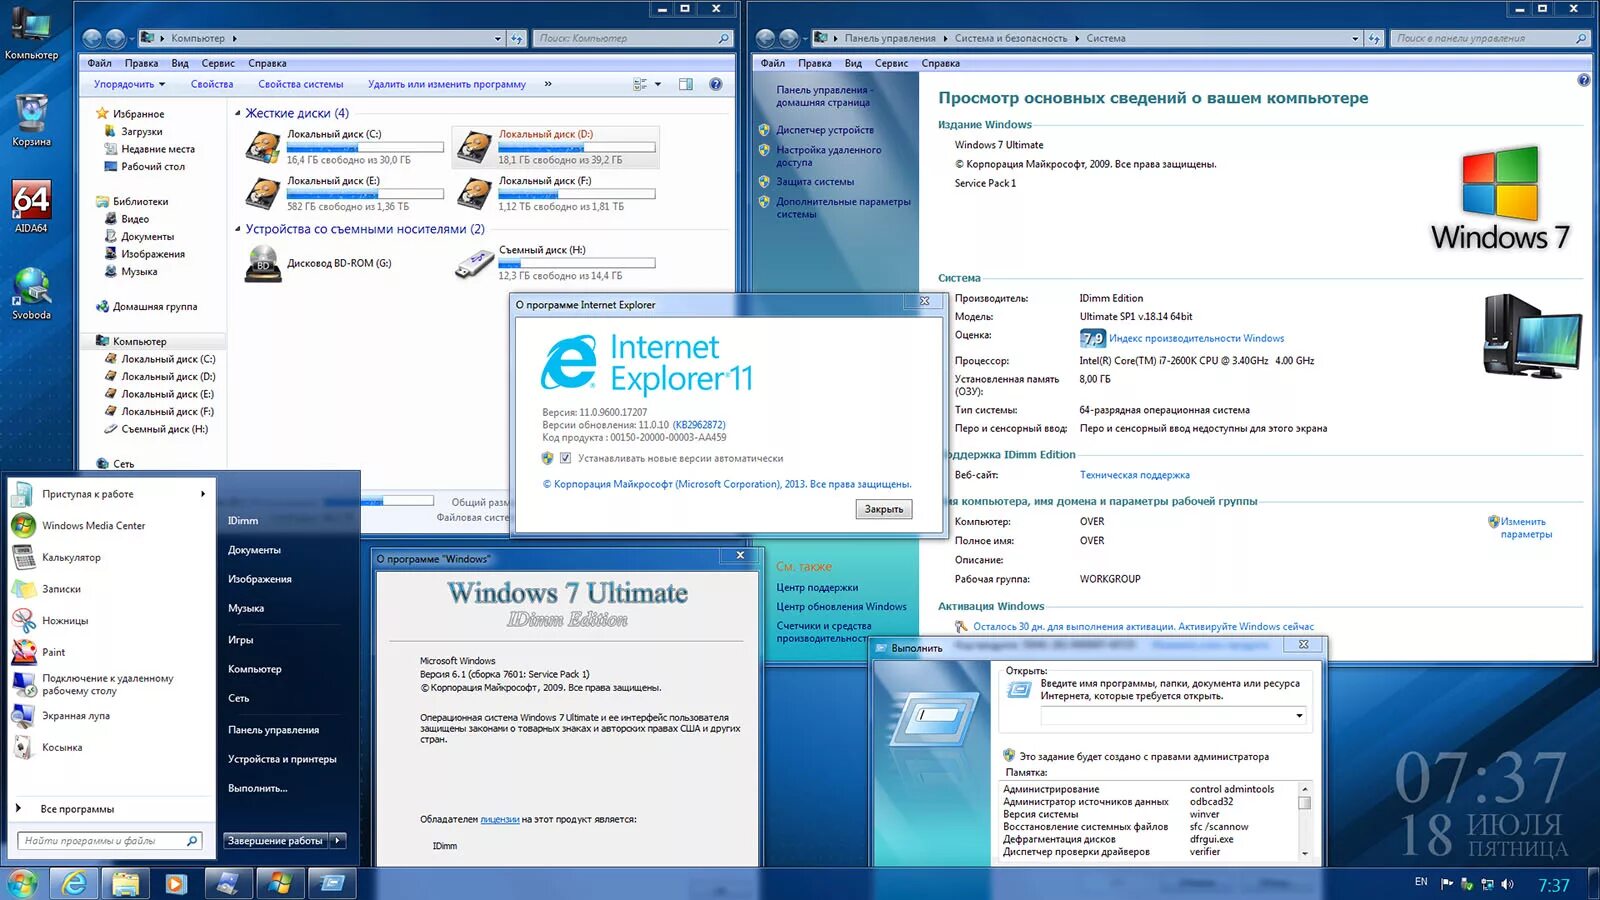The height and width of the screenshot is (900, 1600).
Task: Click Техническая поддержка website link
Action: tap(1134, 475)
